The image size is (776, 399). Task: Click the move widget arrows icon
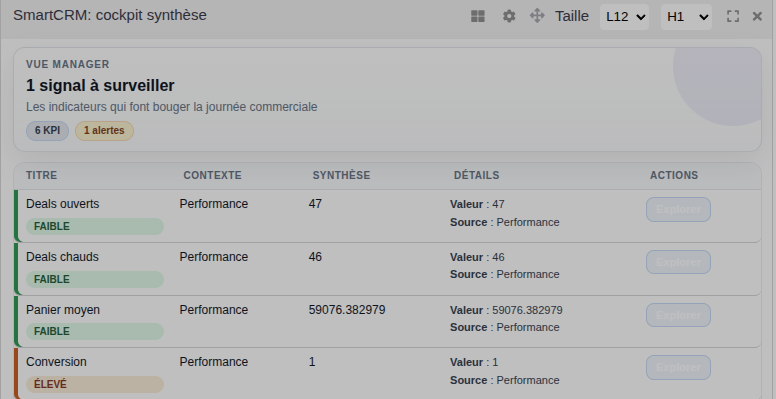[x=537, y=16]
